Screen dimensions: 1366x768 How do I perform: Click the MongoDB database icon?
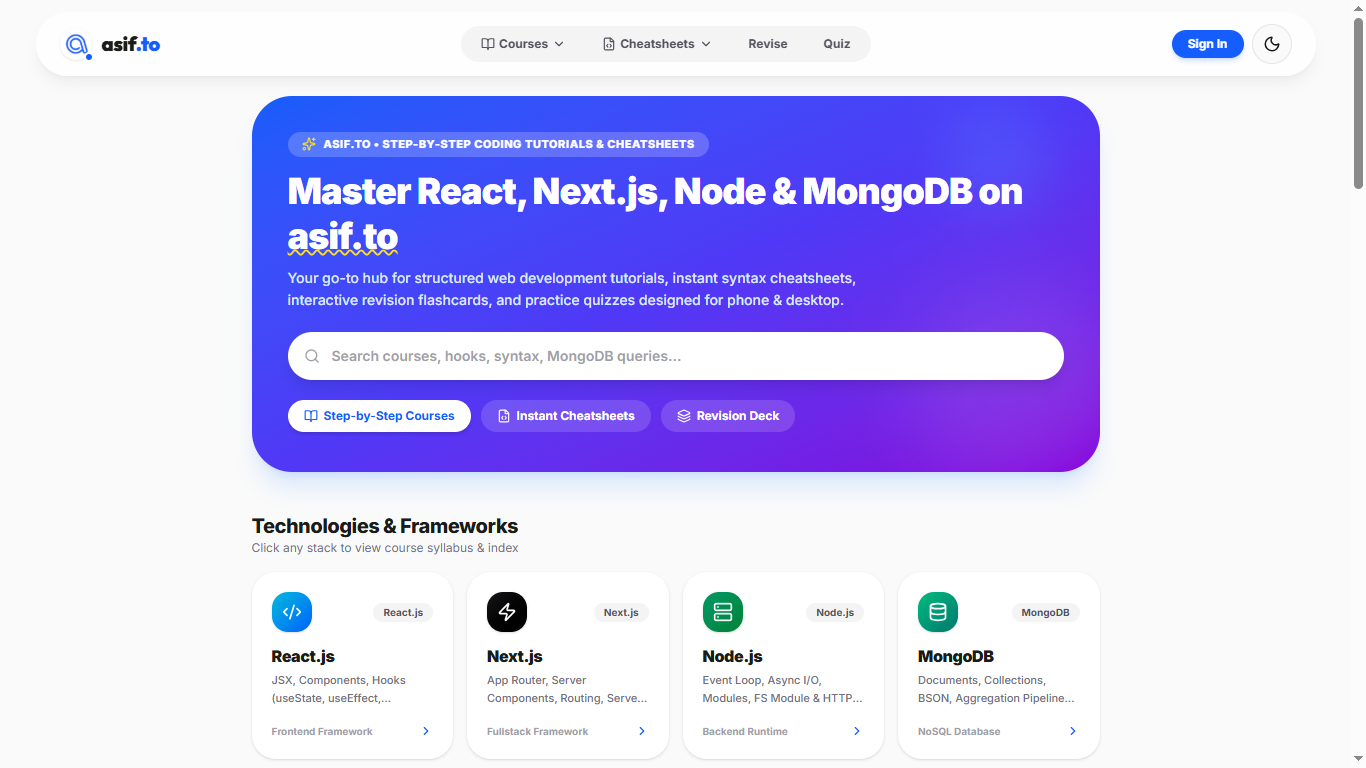point(938,612)
